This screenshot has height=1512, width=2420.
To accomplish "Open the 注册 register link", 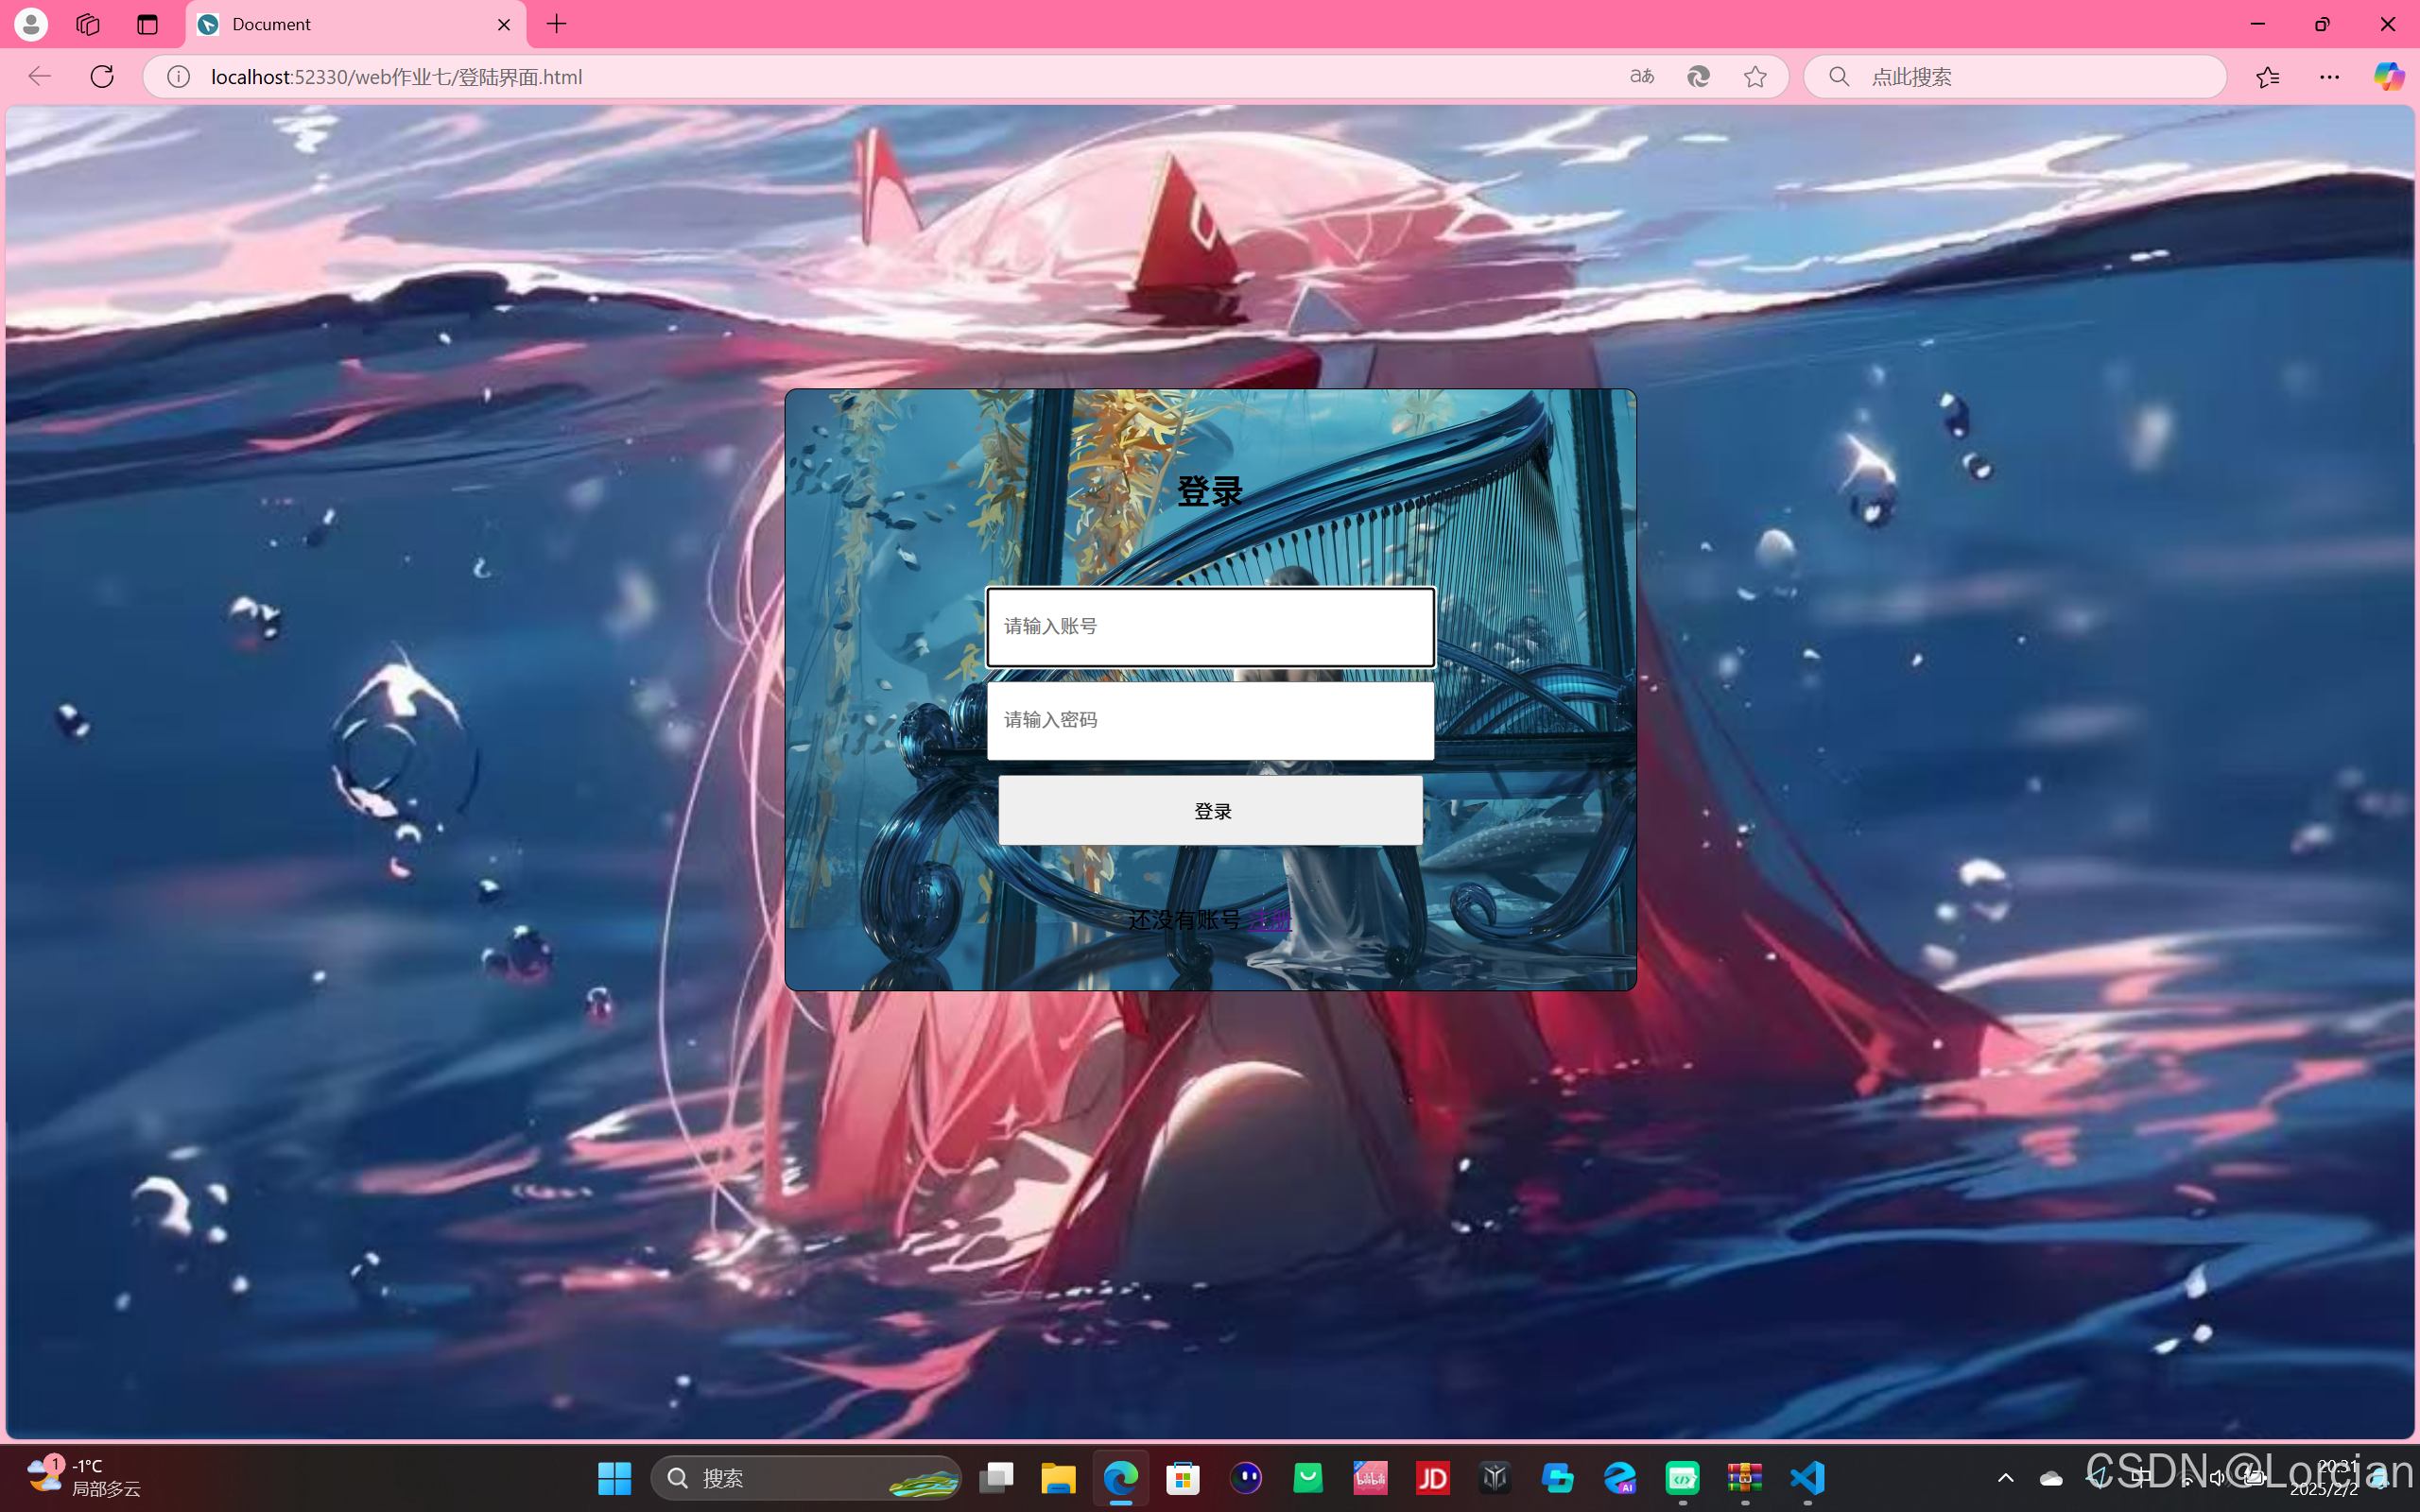I will 1270,920.
